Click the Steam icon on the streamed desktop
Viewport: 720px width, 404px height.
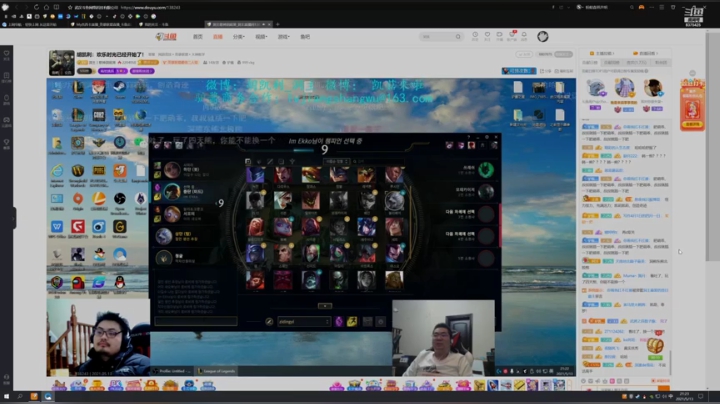(x=120, y=88)
